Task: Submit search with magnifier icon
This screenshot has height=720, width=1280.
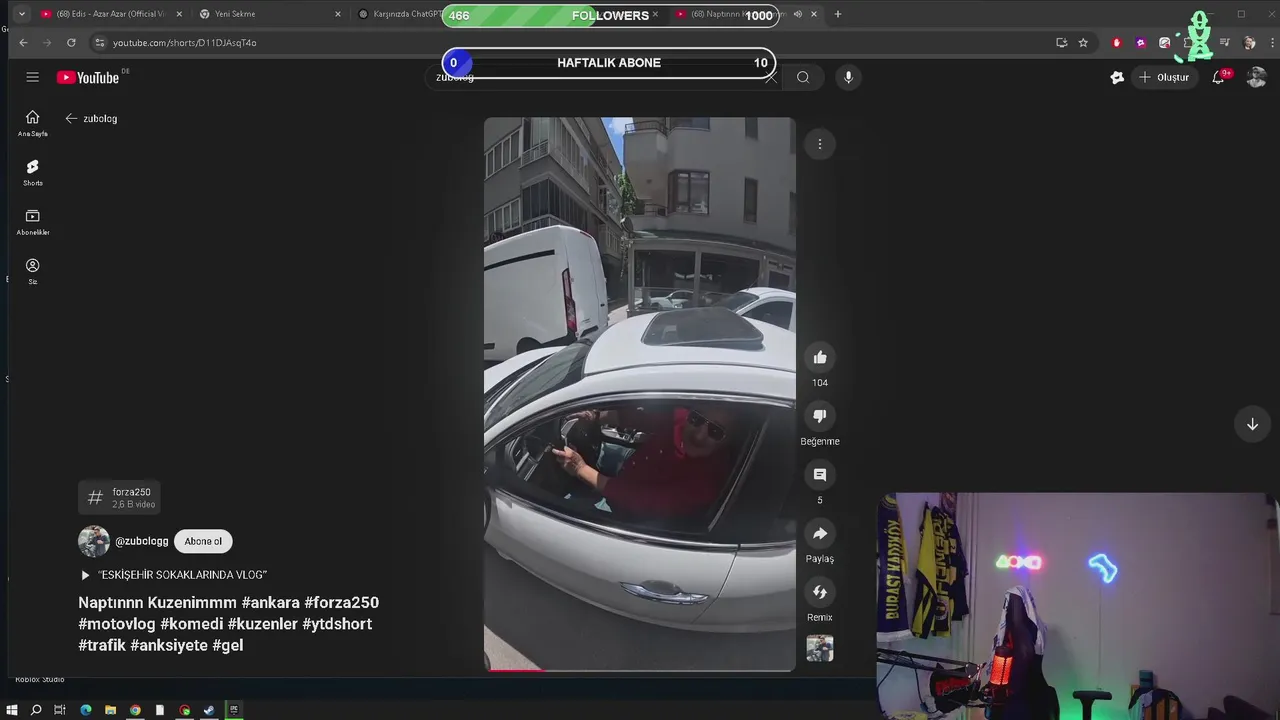Action: point(803,77)
